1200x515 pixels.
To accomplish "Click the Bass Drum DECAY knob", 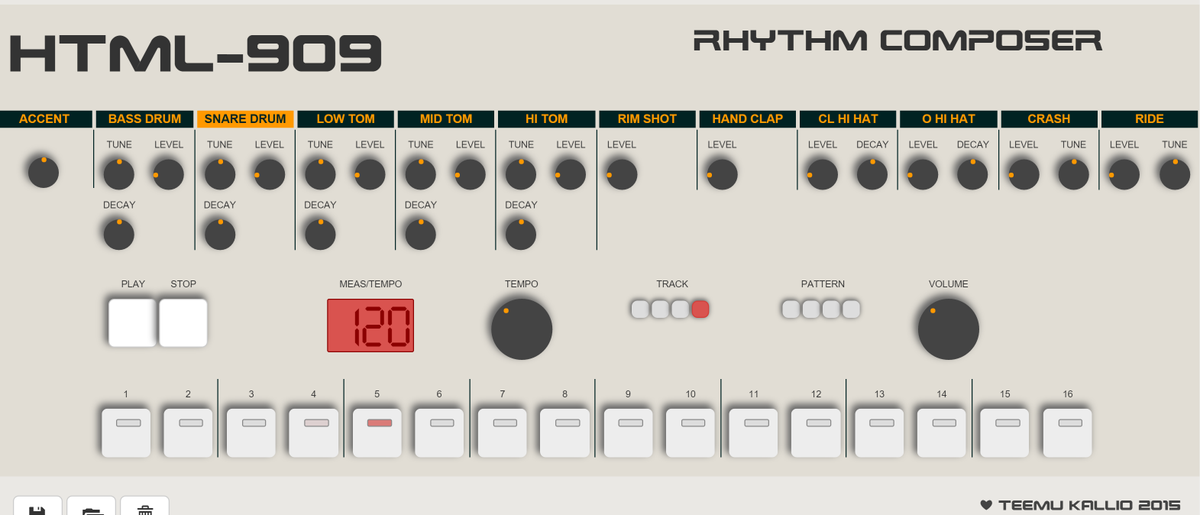I will [119, 235].
